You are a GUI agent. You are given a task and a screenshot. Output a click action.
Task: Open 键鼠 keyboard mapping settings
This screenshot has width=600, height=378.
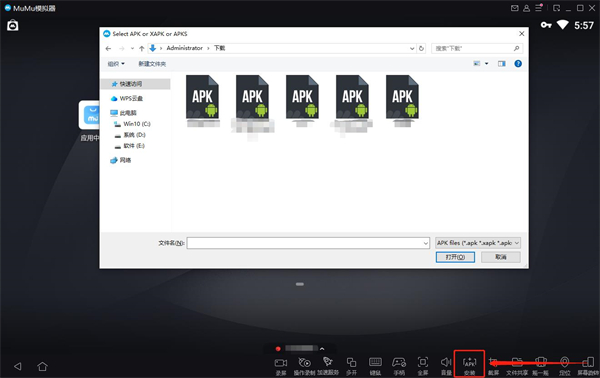(x=375, y=366)
